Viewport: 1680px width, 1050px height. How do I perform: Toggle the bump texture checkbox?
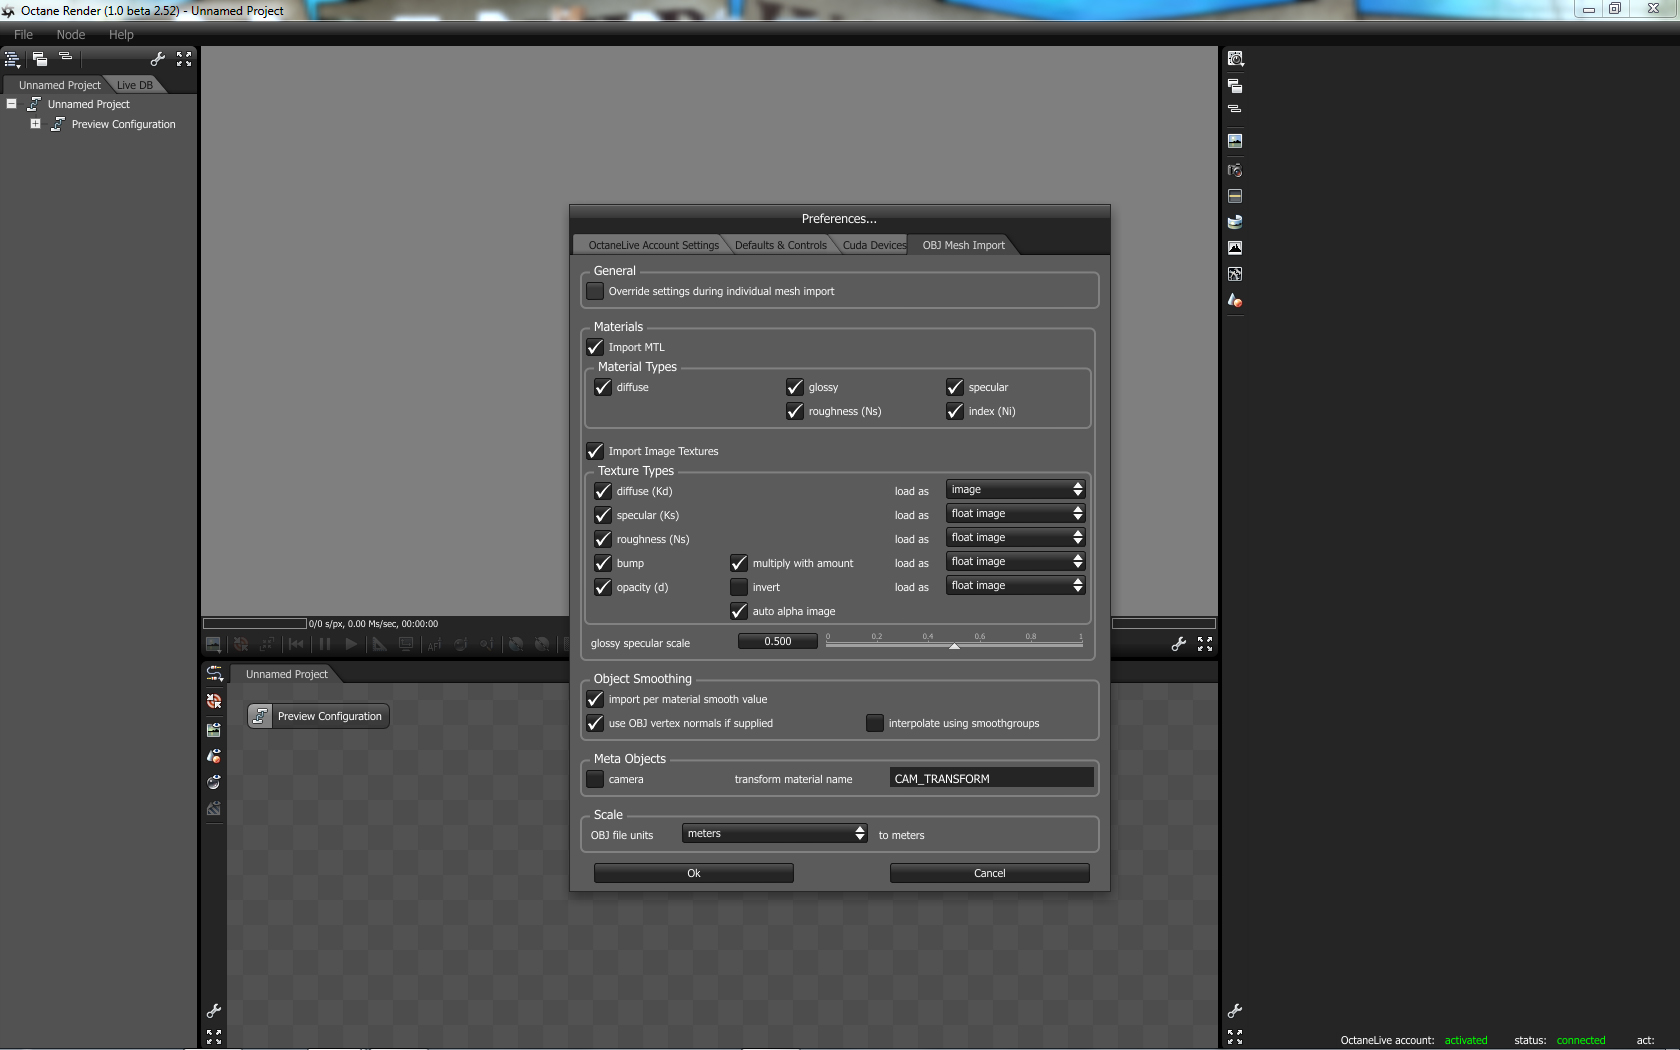tap(603, 563)
